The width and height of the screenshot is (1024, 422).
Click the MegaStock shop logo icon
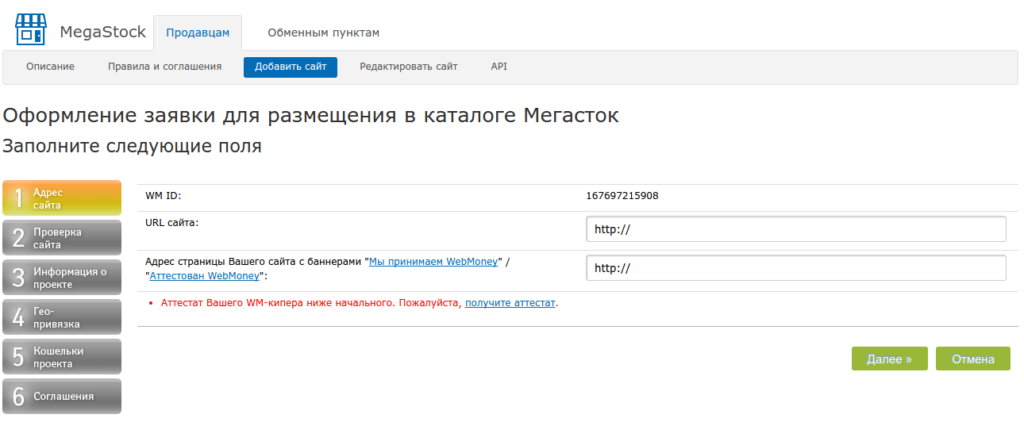(x=31, y=29)
